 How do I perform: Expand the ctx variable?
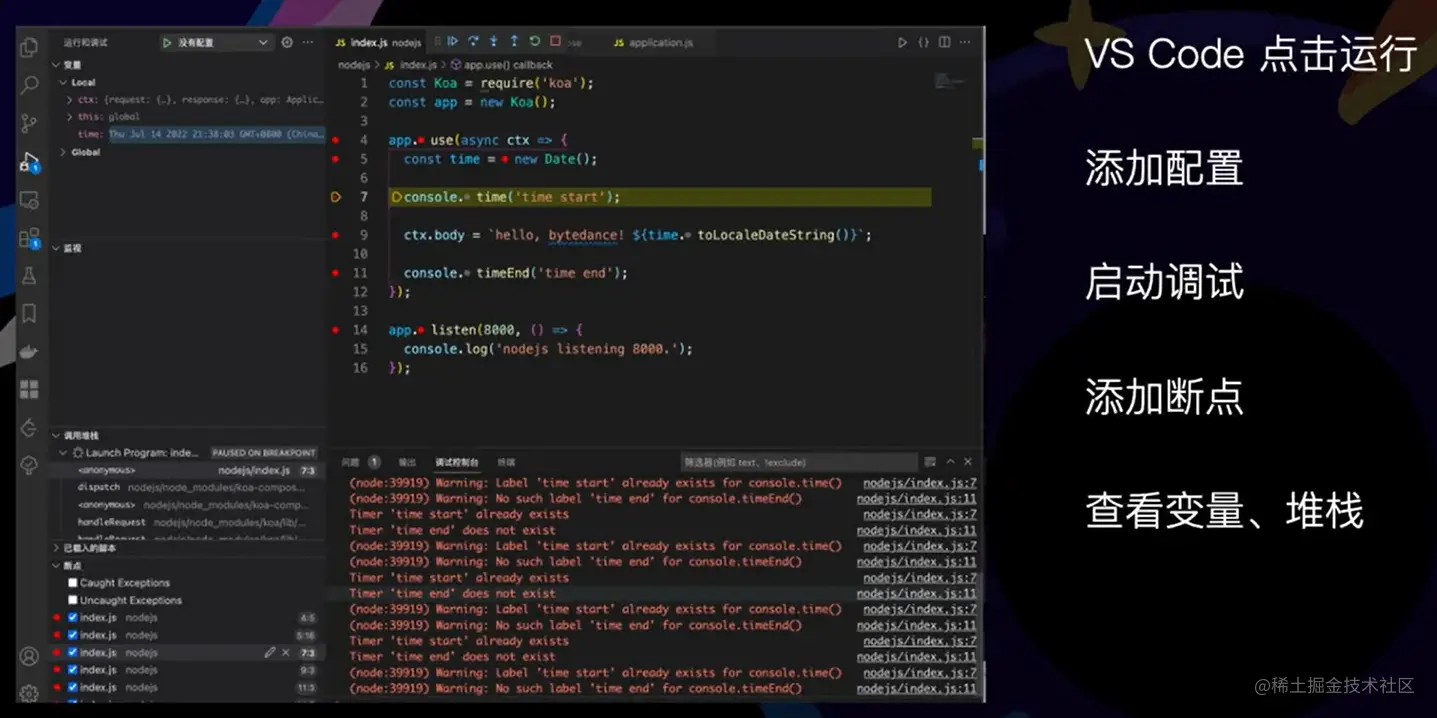click(70, 100)
